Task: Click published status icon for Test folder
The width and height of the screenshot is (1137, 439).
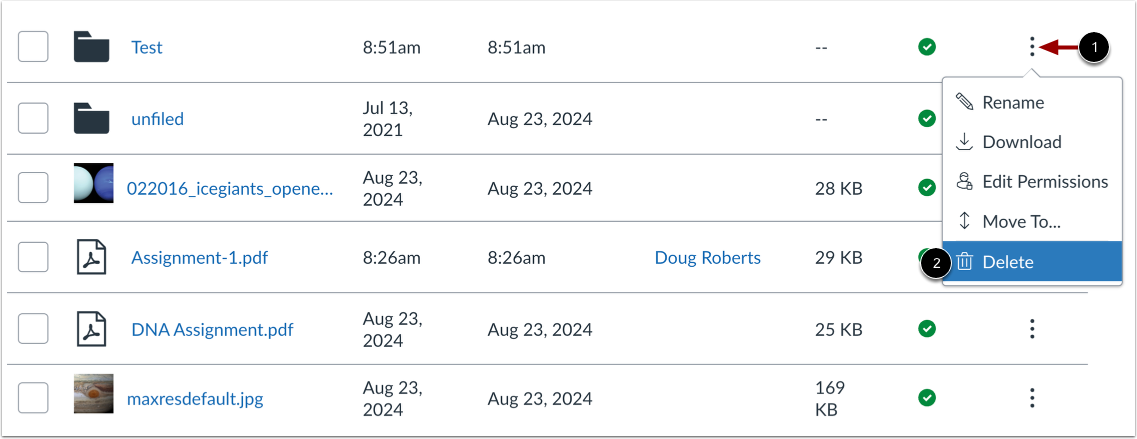Action: 927,47
